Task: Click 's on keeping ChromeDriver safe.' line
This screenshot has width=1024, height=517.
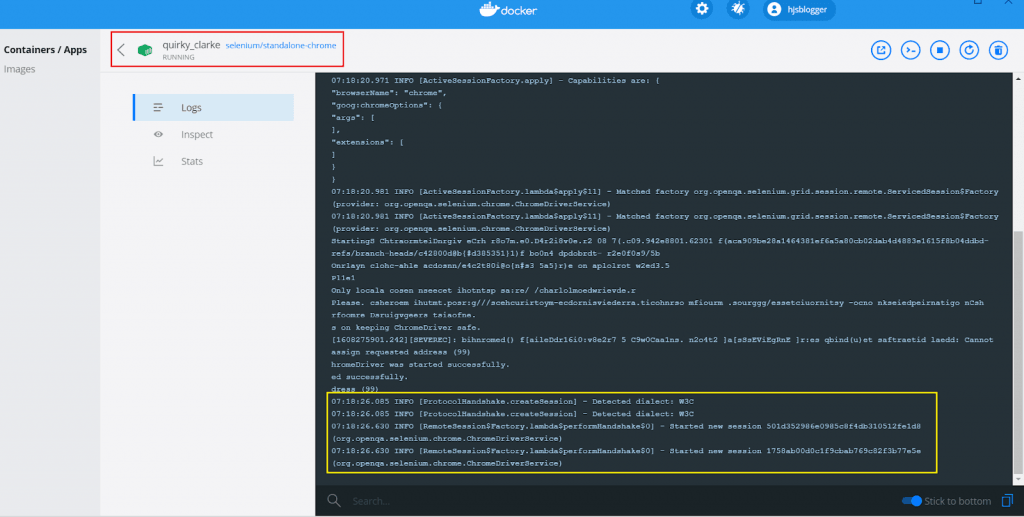Action: tap(406, 328)
